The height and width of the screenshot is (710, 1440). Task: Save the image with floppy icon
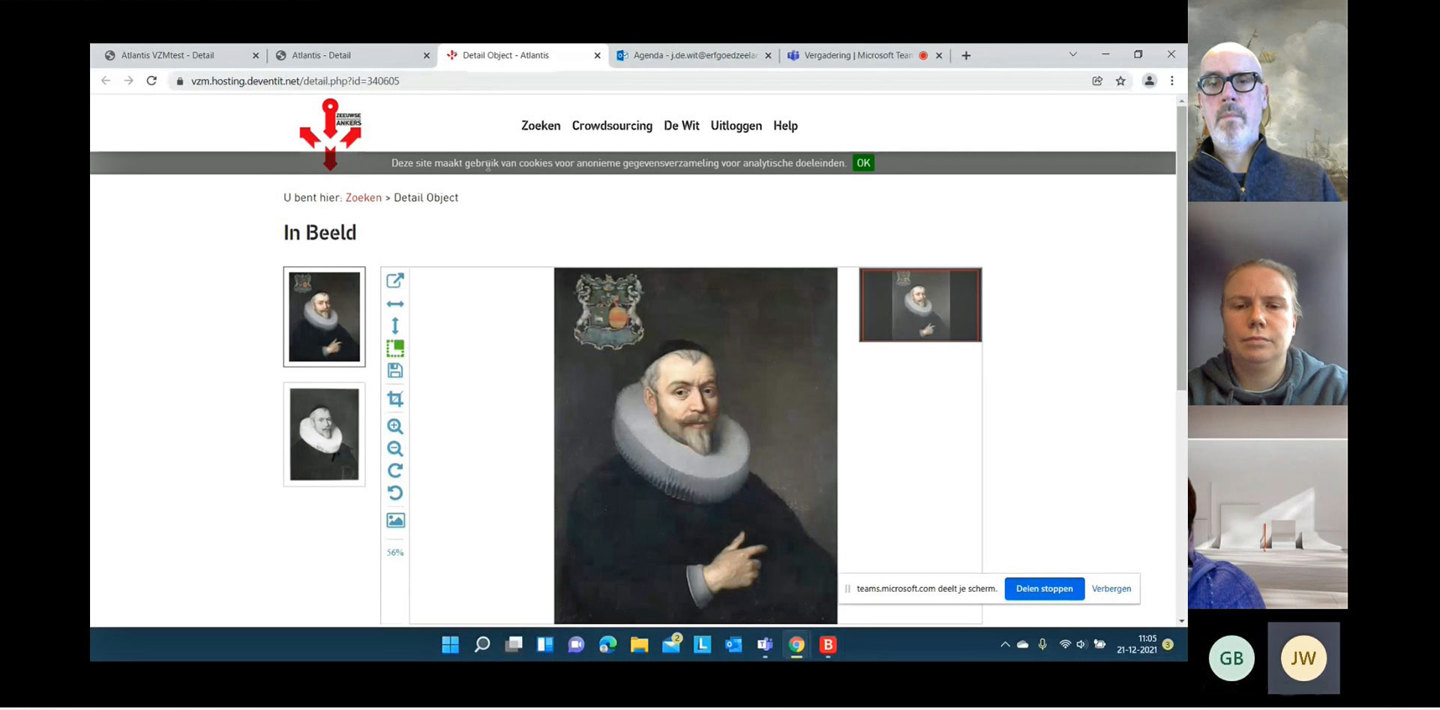pos(395,371)
